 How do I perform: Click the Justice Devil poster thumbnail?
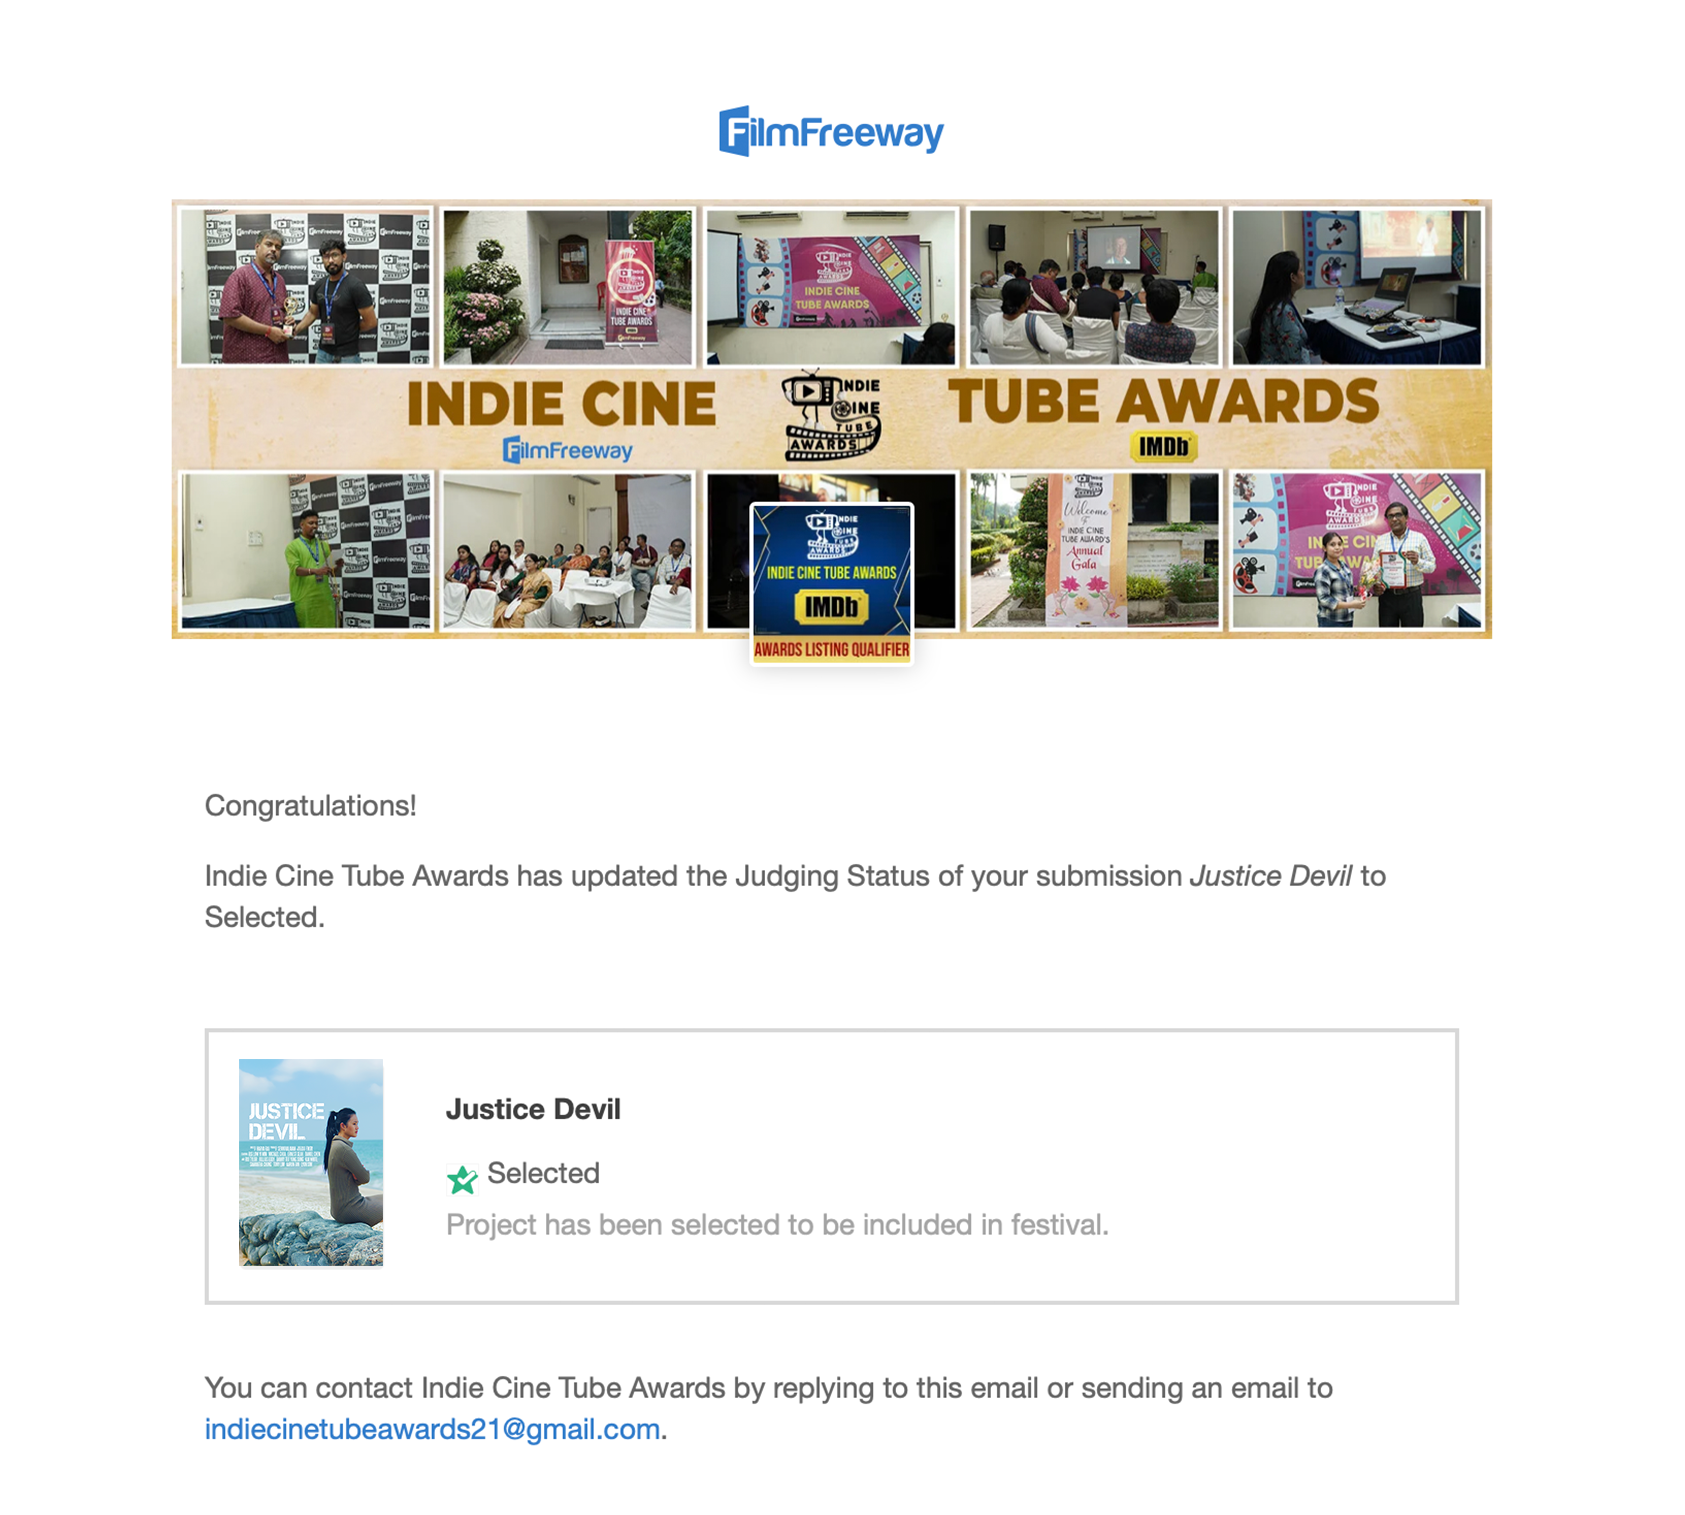(311, 1163)
